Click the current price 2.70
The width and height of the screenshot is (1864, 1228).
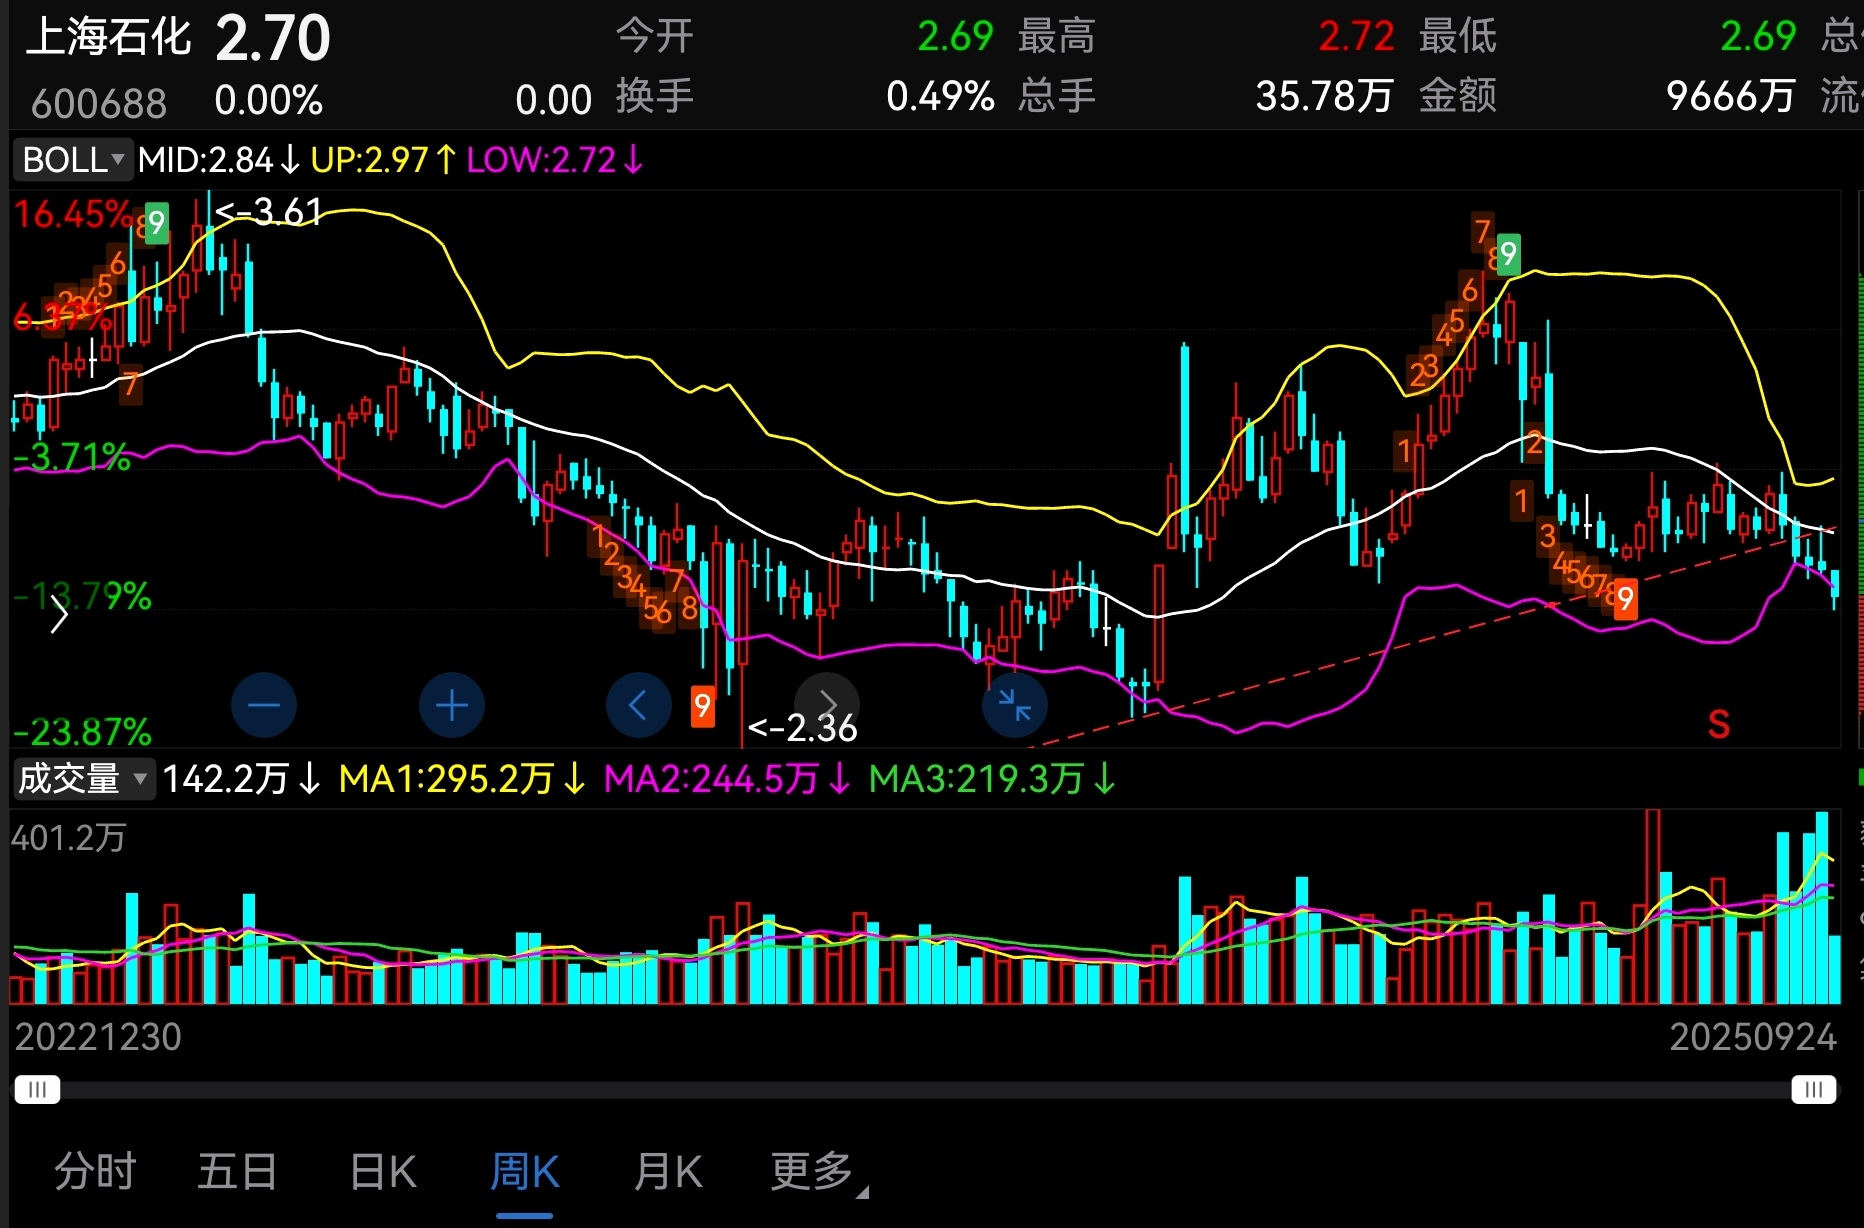point(272,39)
